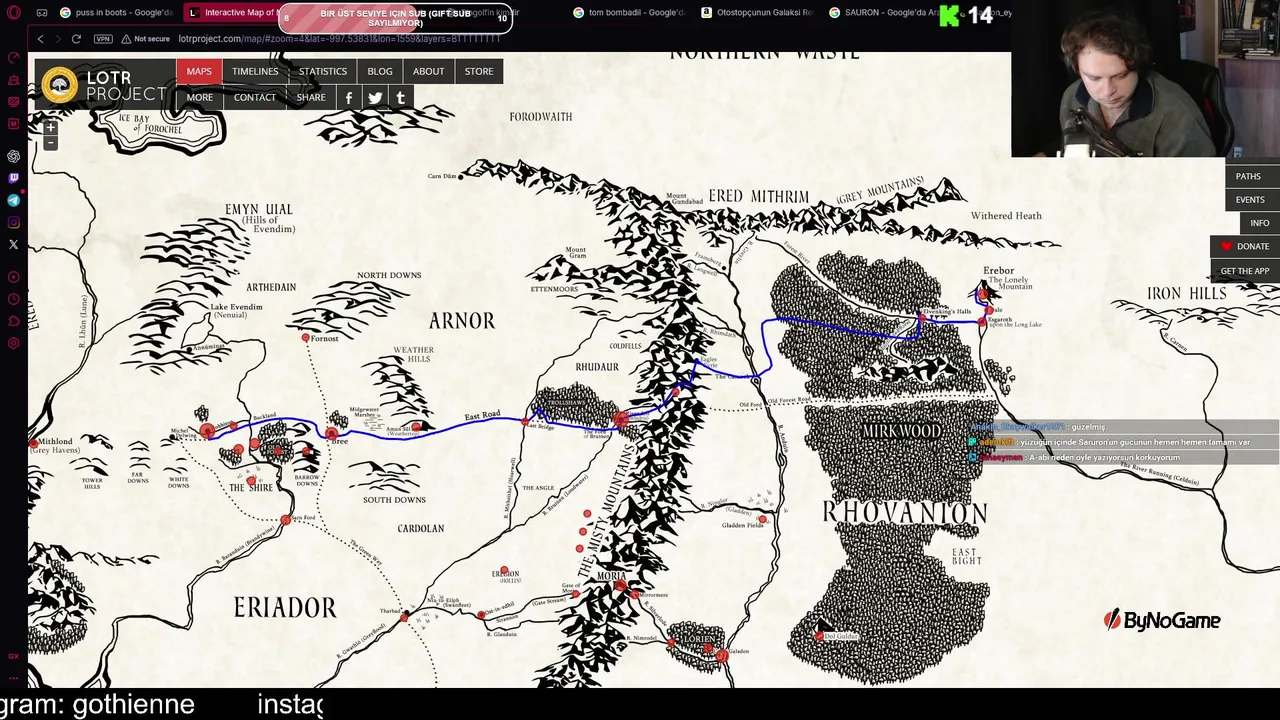This screenshot has width=1280, height=720.
Task: Open Twitch in the Opera sidebar
Action: 13,178
